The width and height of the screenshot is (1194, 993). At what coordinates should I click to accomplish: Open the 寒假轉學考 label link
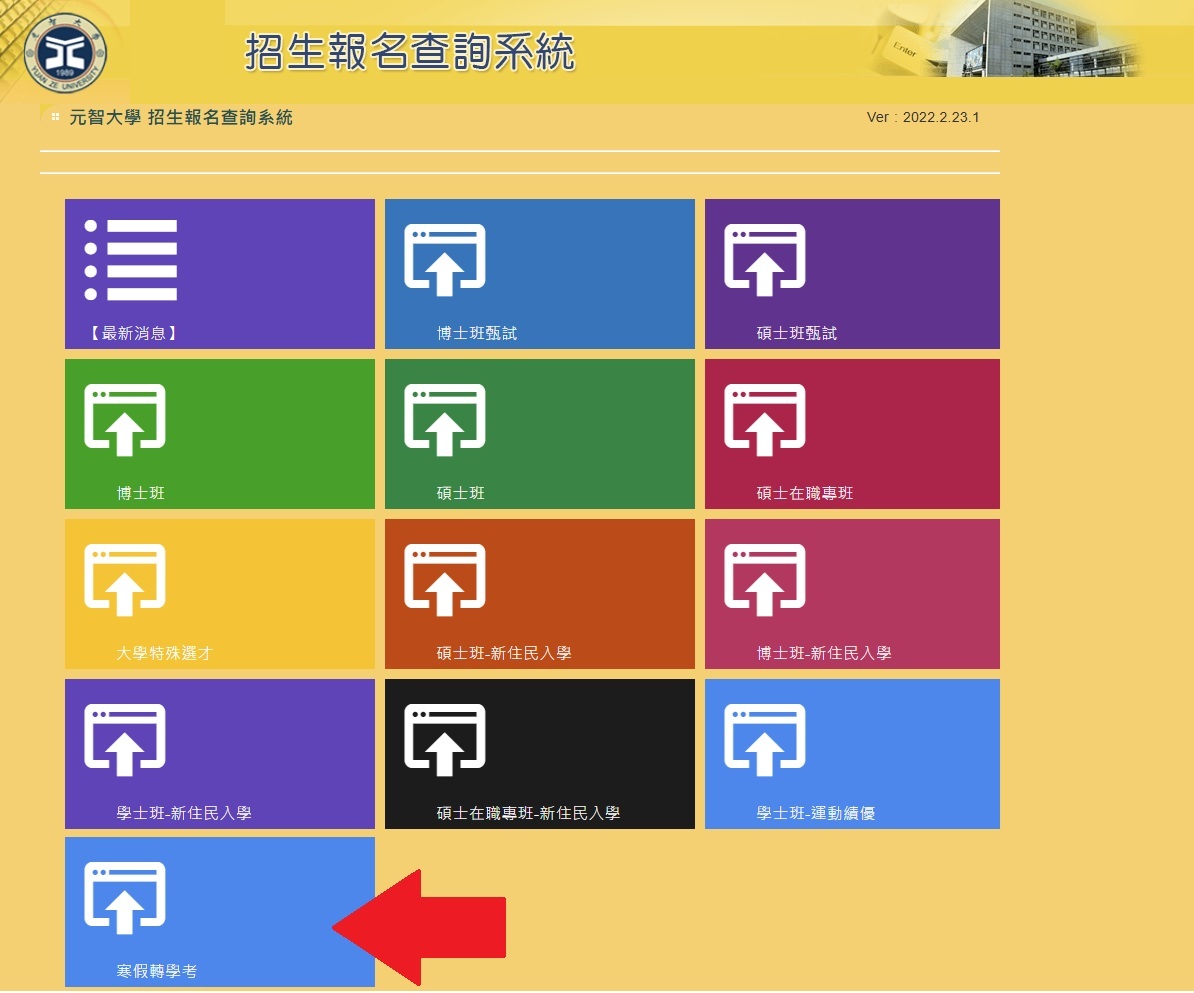[x=157, y=971]
